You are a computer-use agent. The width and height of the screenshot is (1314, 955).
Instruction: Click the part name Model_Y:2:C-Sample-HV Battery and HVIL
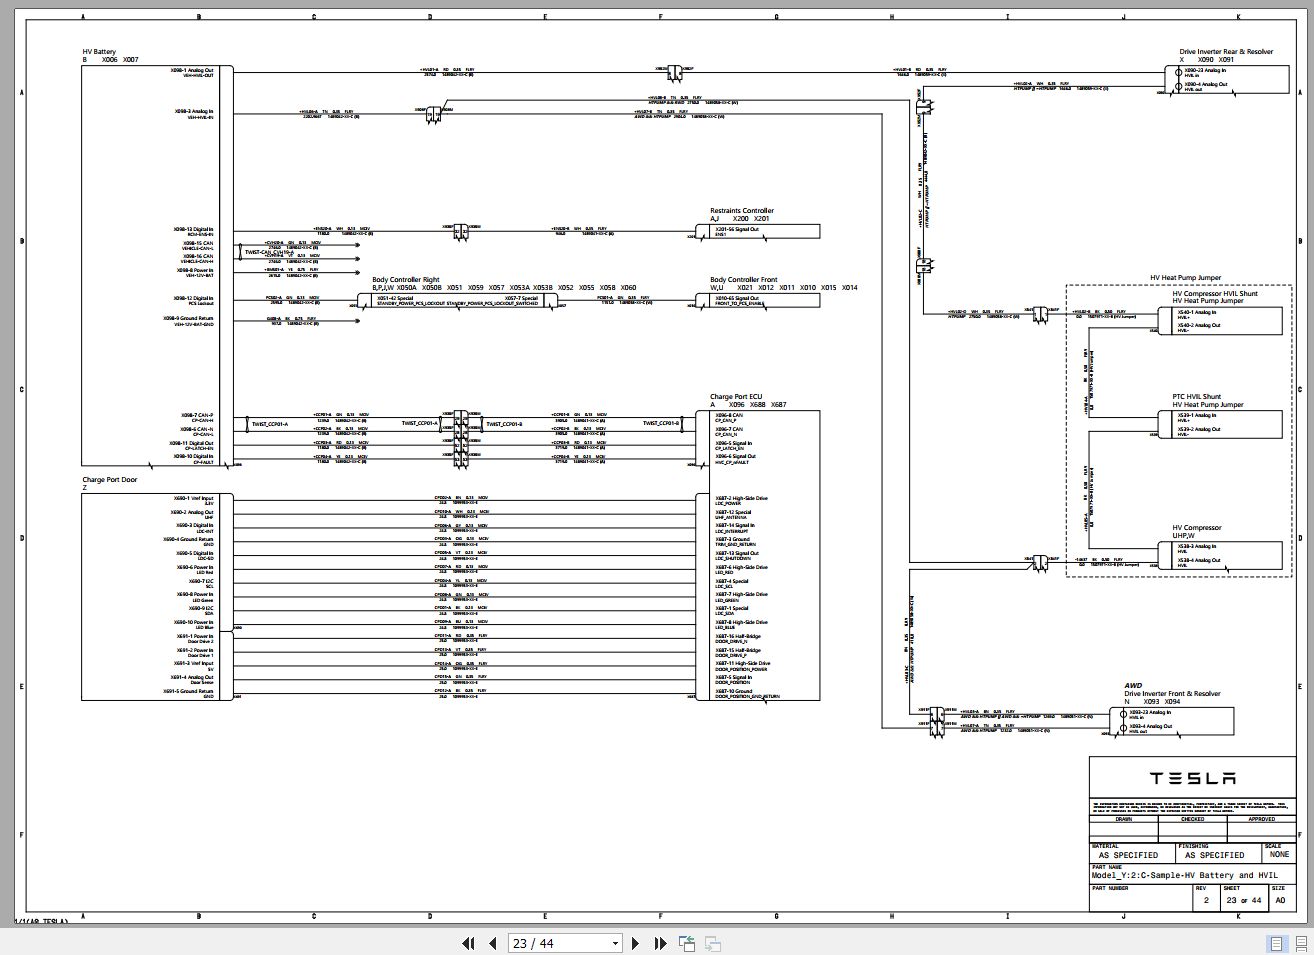1184,874
